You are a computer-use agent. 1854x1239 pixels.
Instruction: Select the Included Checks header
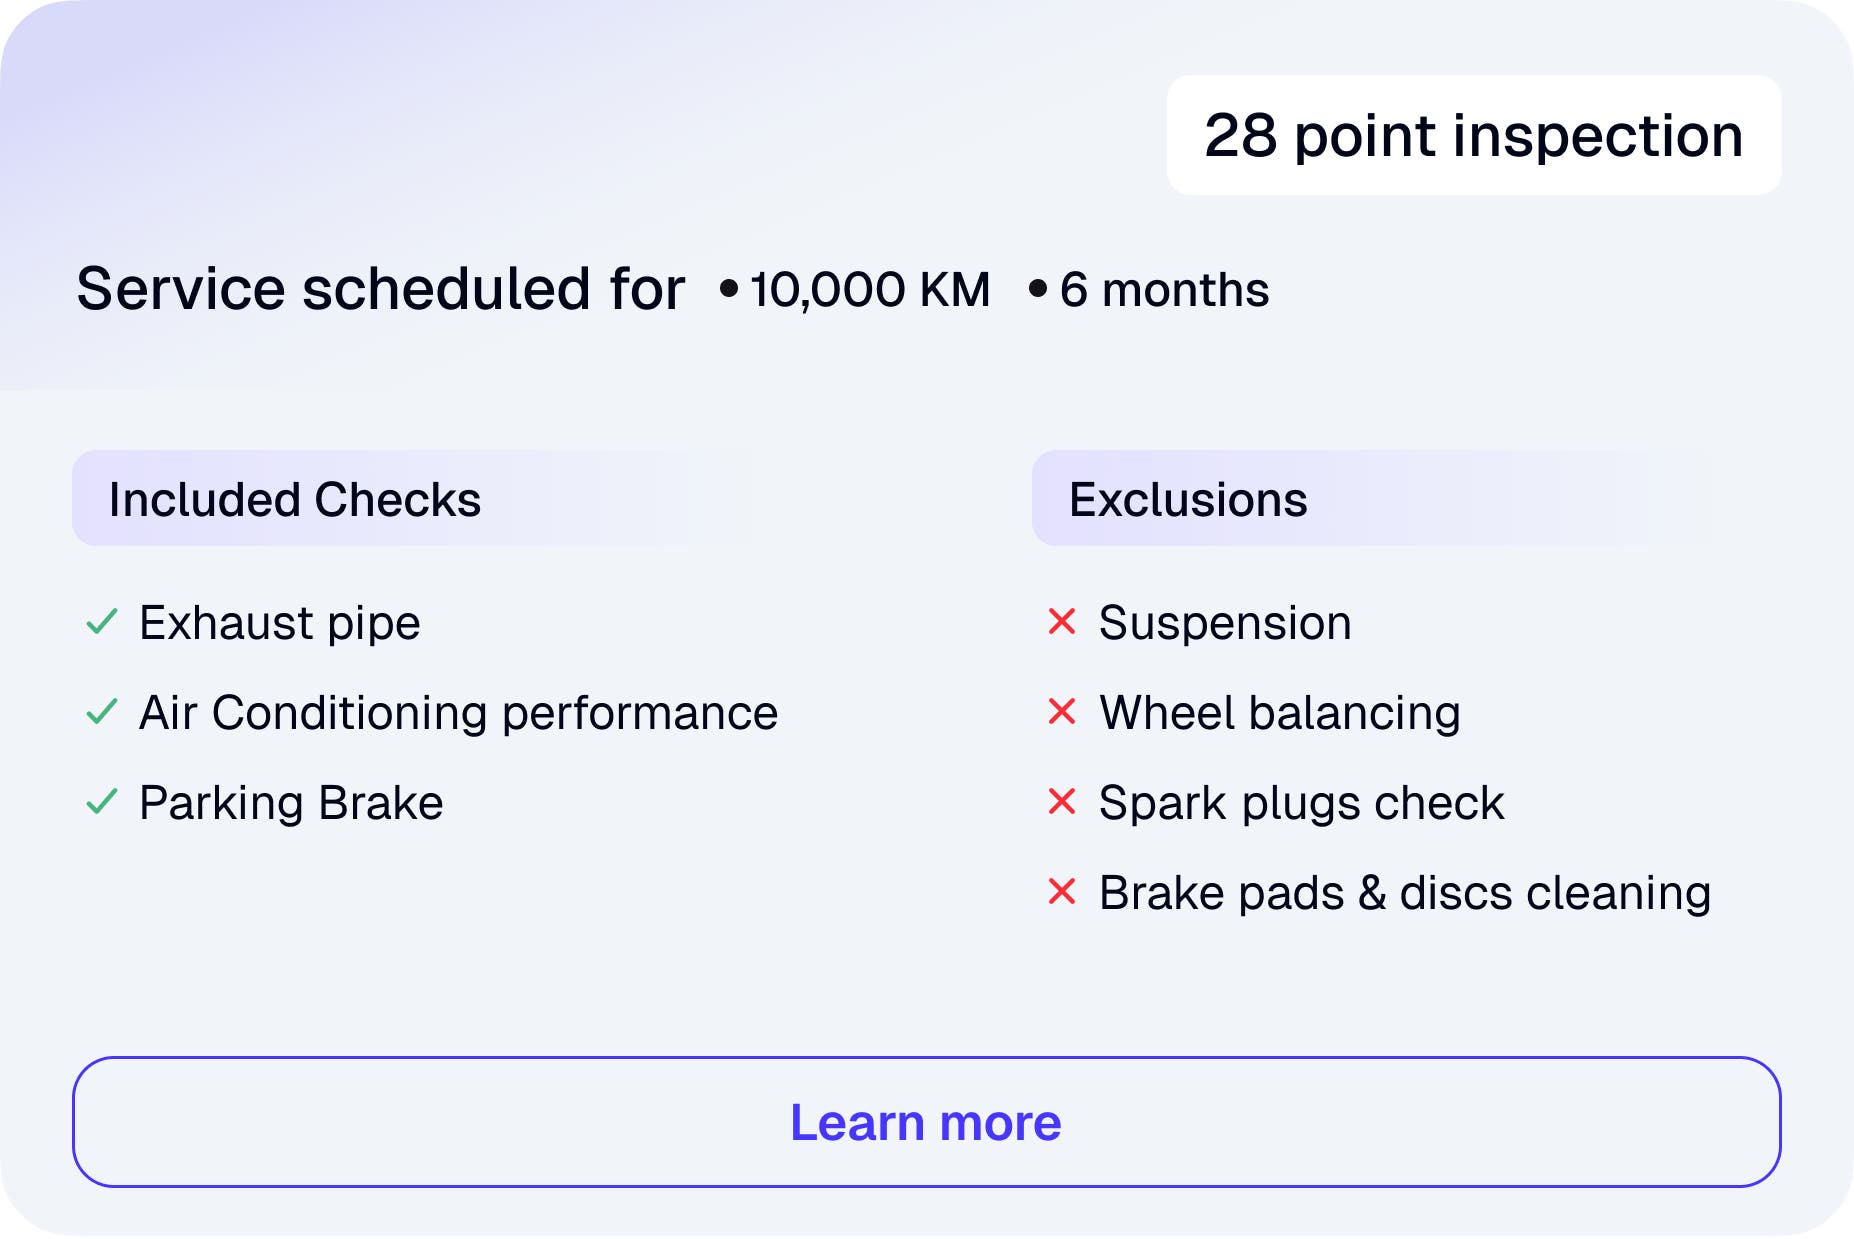click(295, 499)
